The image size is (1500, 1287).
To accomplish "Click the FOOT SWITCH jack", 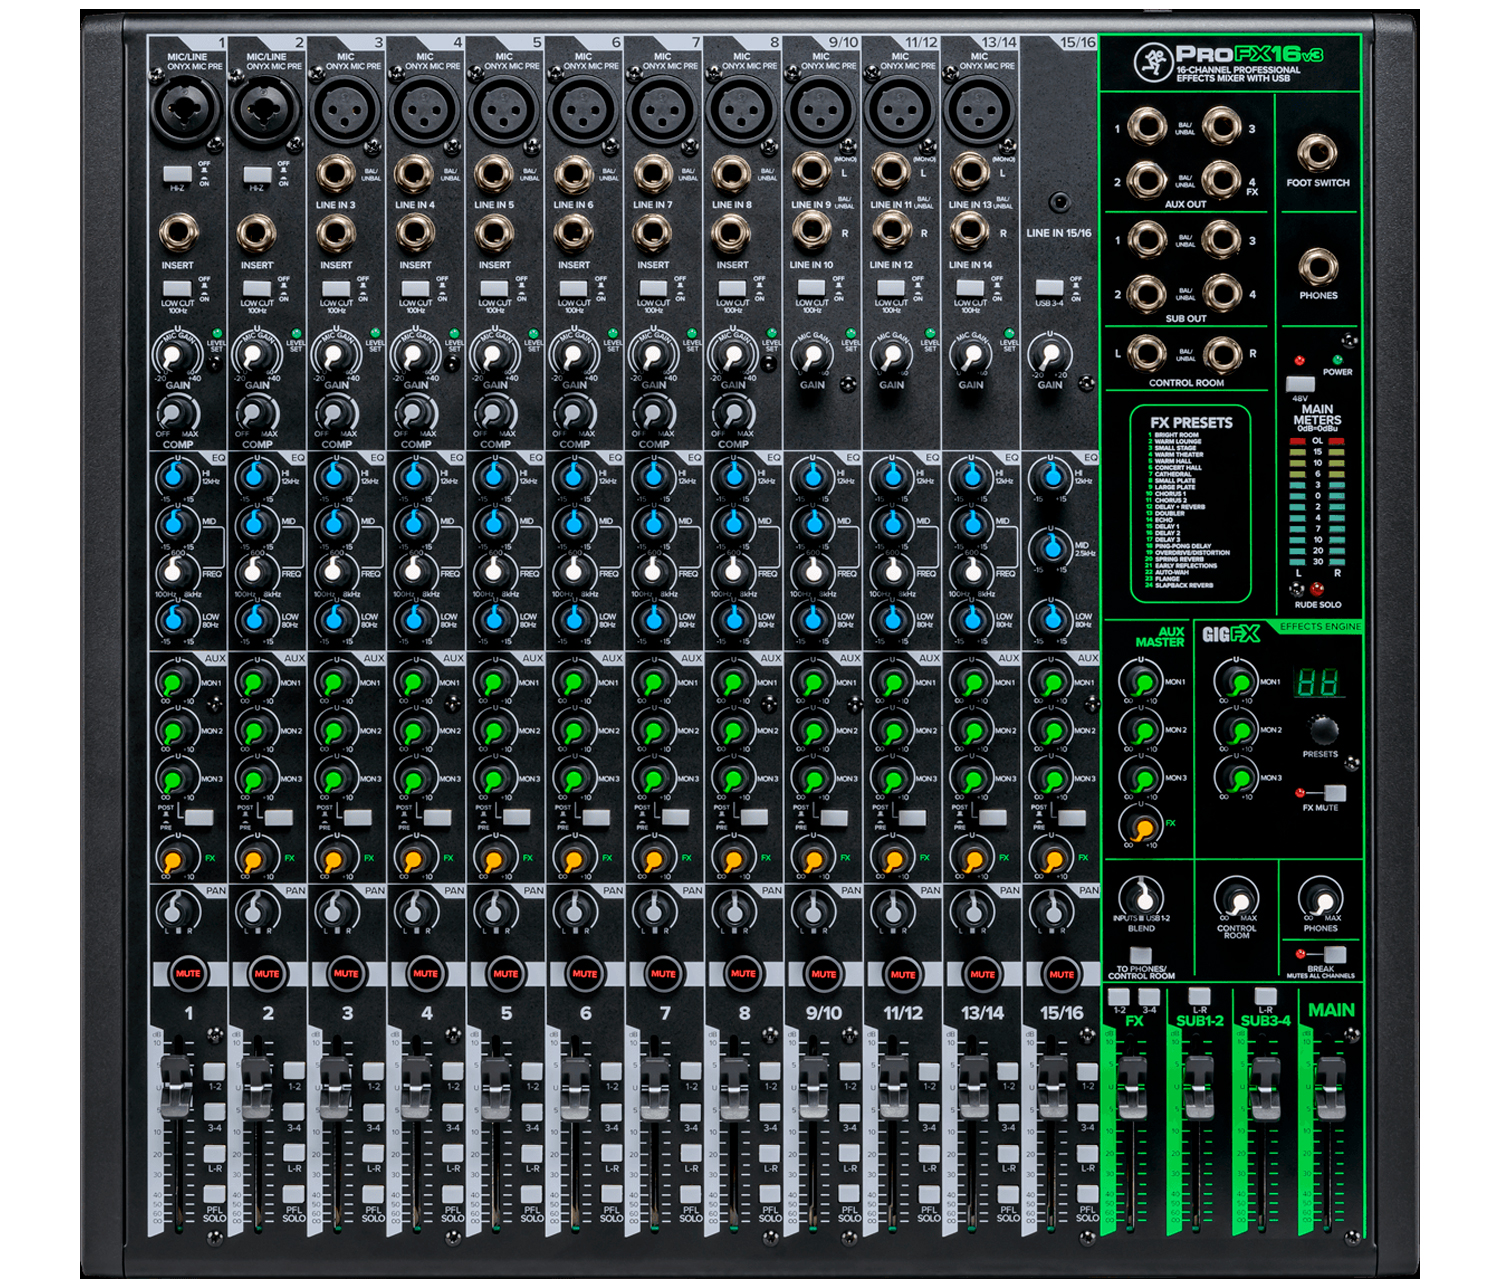I will point(1317,153).
